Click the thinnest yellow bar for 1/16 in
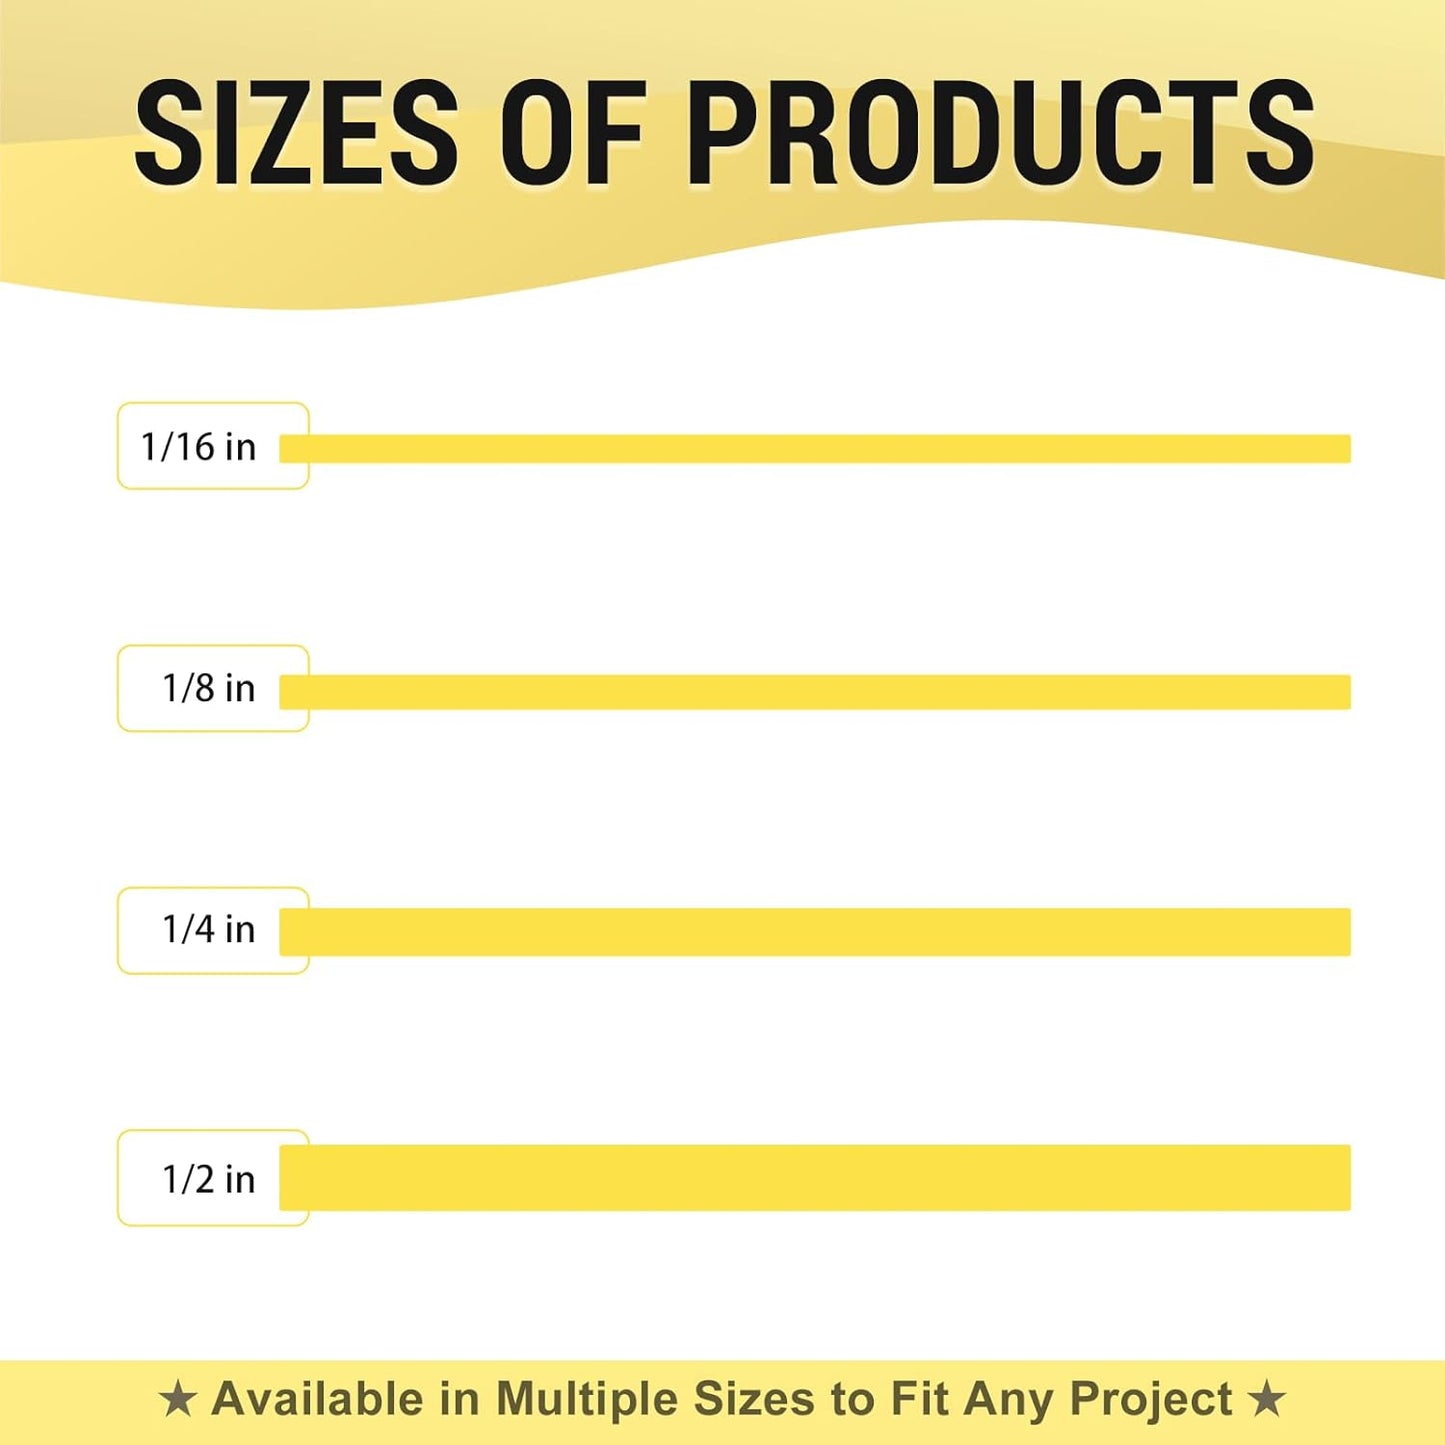1445x1445 pixels. coord(815,449)
